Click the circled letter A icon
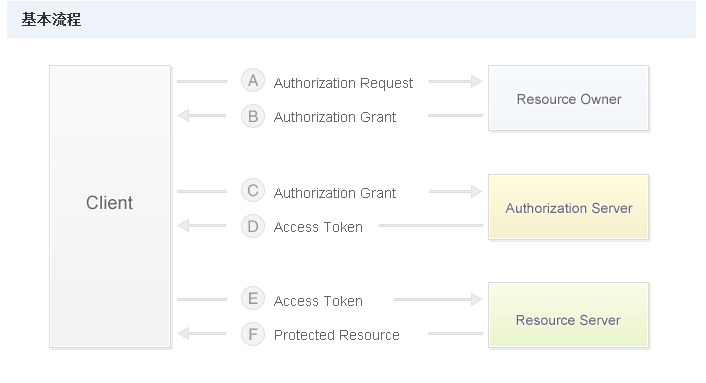 click(253, 81)
